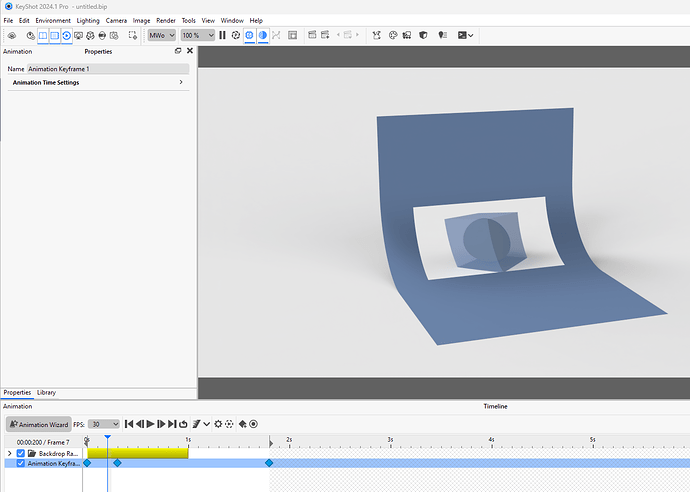Click the eye icon at toolbar start

(x=12, y=35)
